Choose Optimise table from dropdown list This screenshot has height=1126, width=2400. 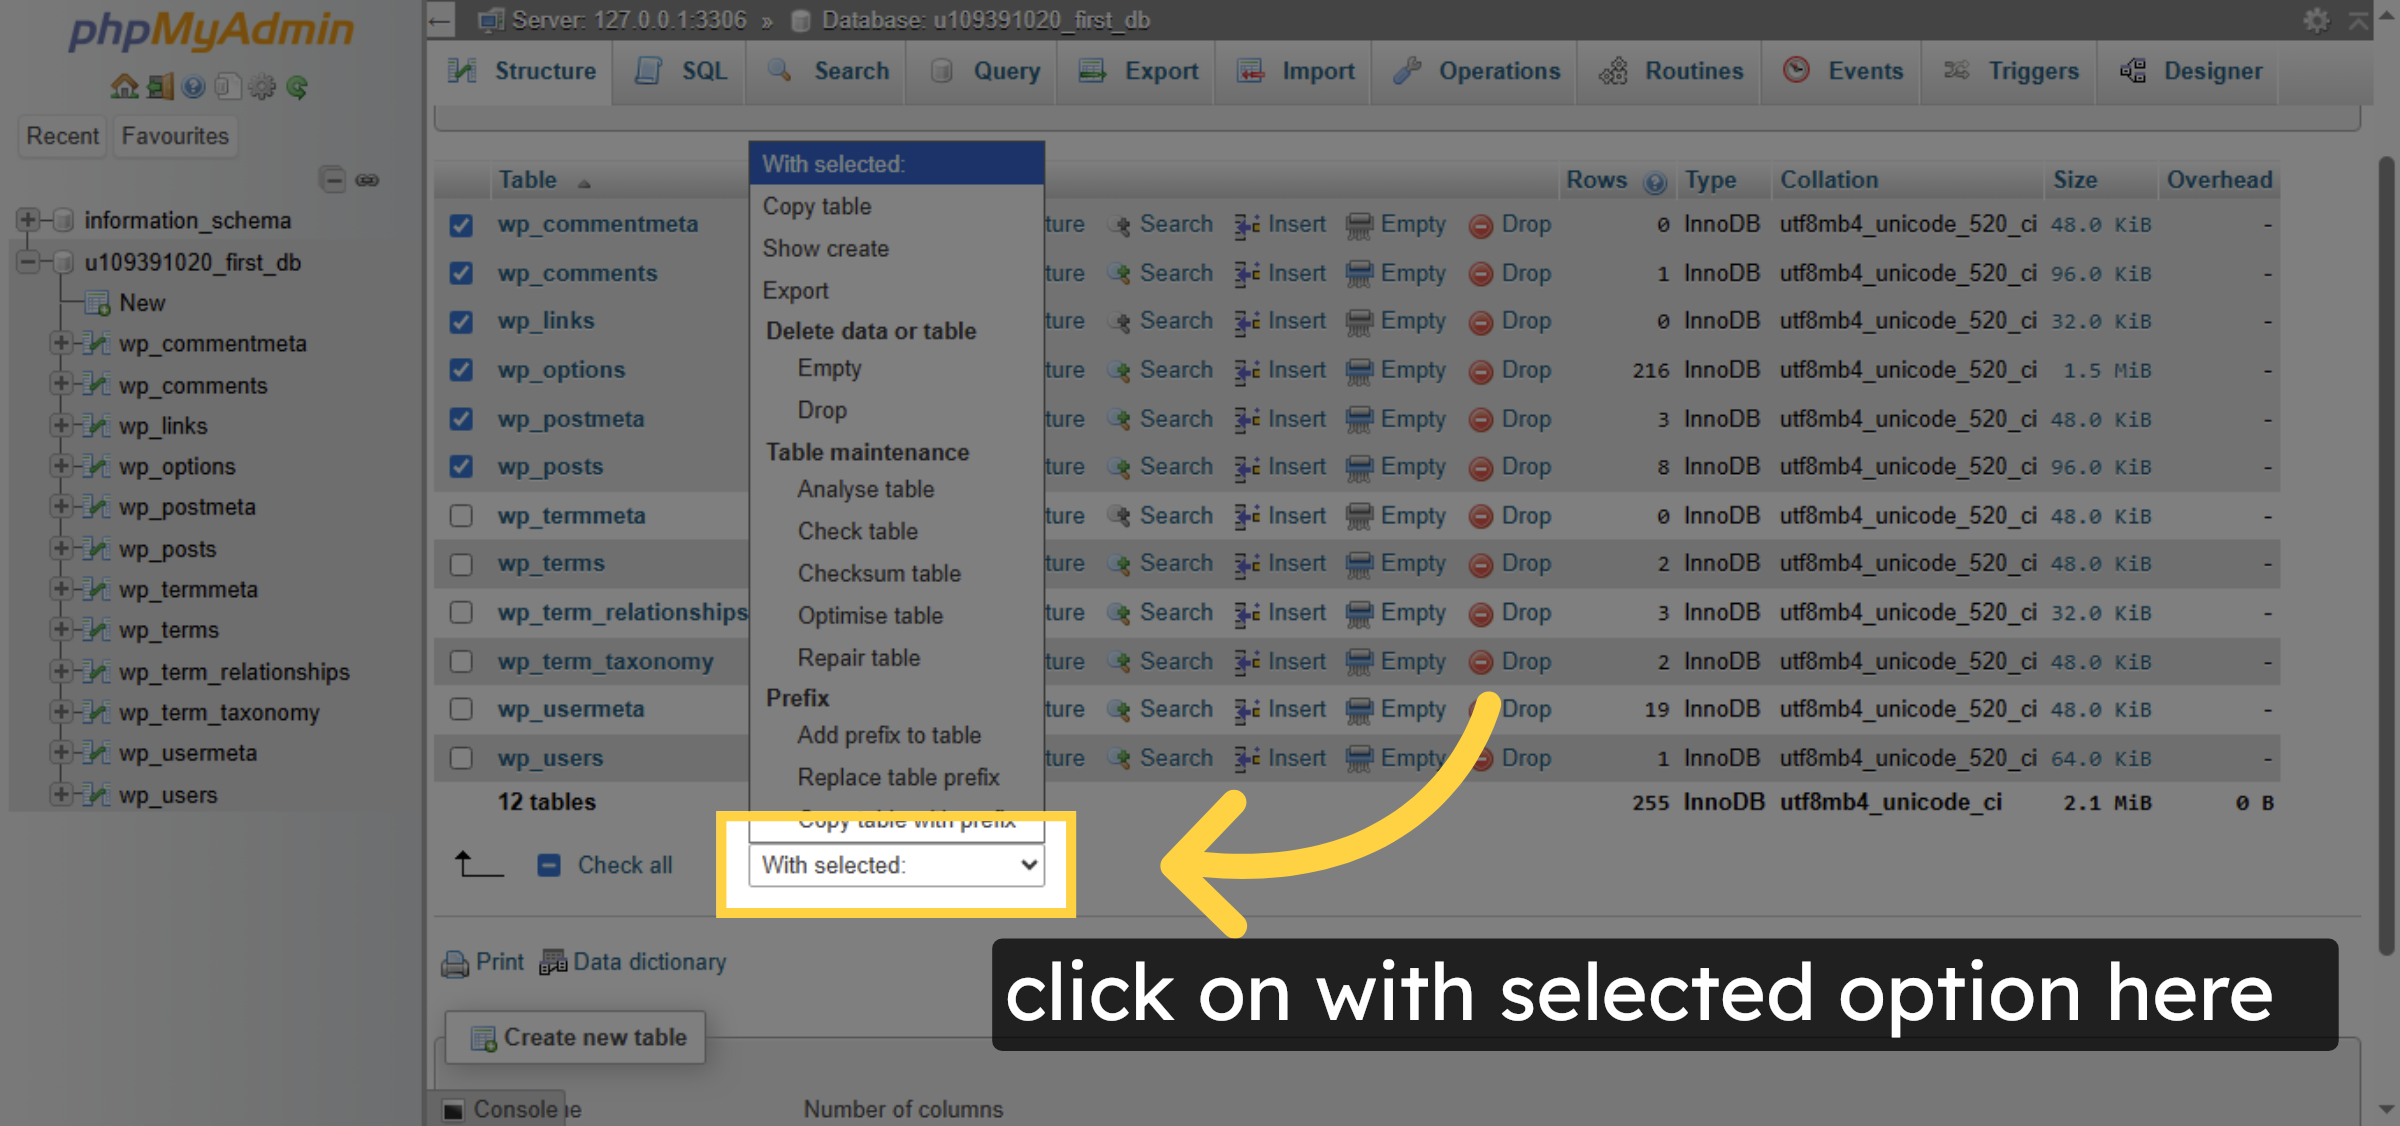coord(869,616)
